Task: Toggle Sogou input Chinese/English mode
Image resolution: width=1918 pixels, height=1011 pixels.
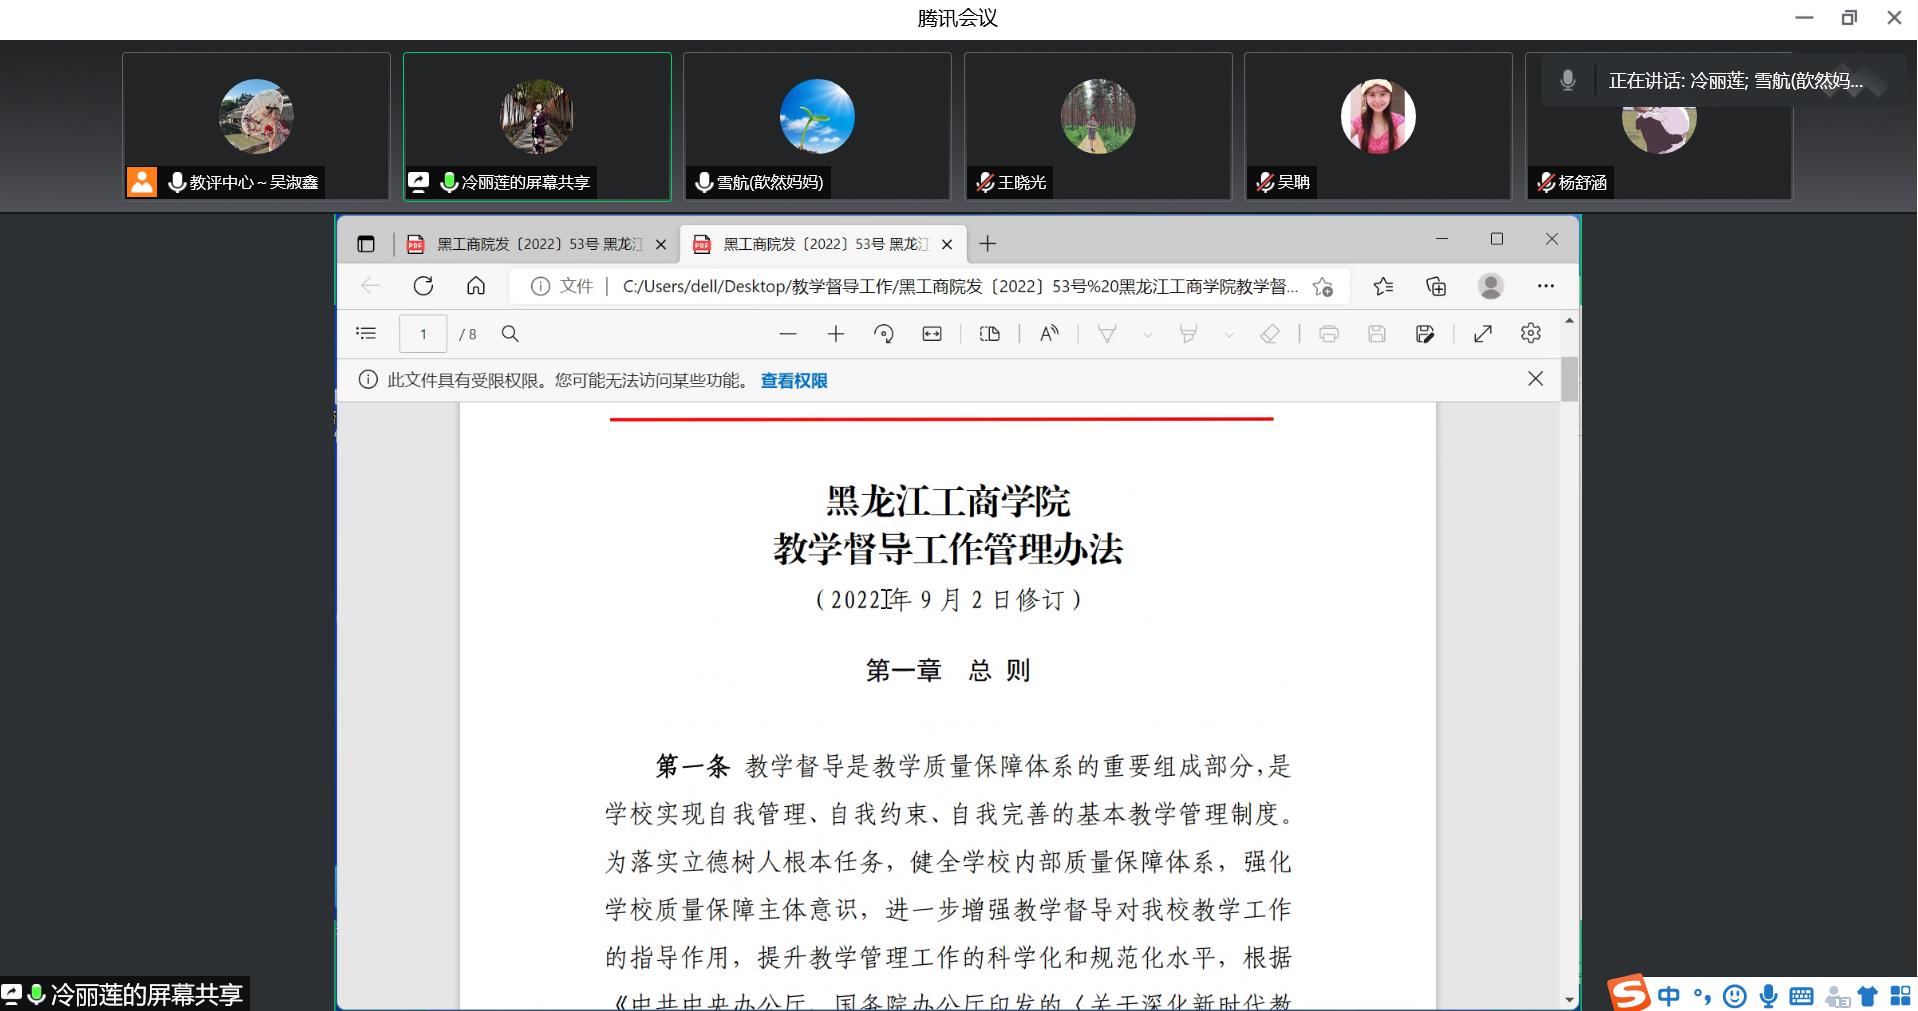Action: pos(1668,995)
